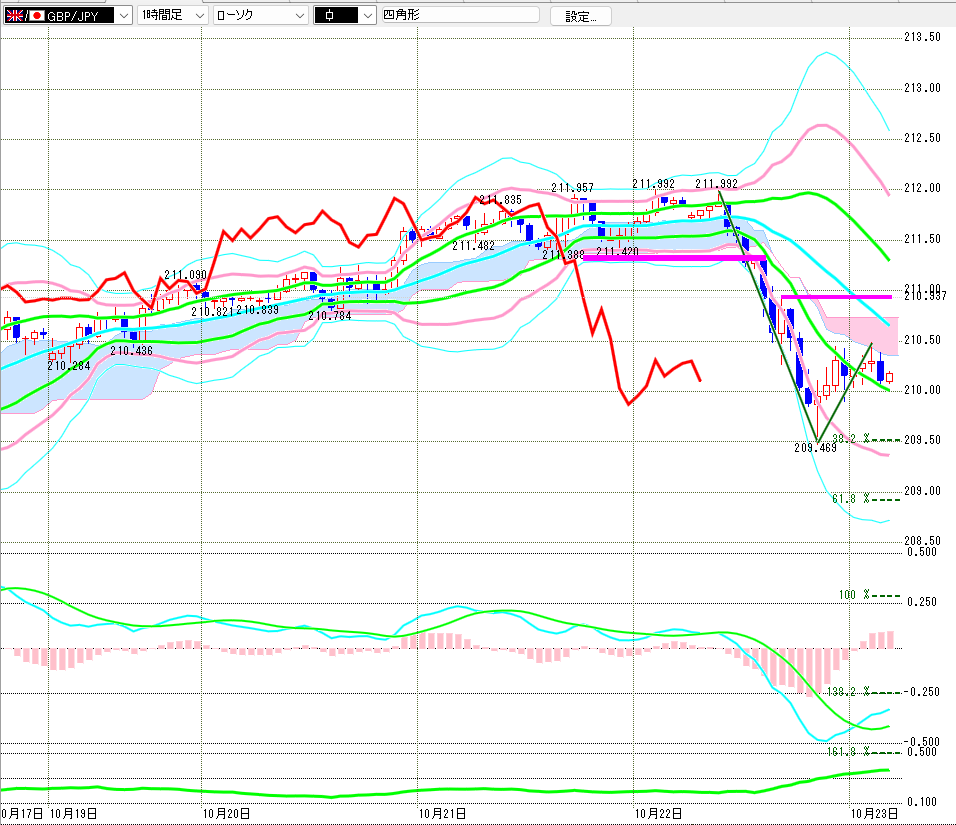This screenshot has height=825, width=956.
Task: Open the 設定... settings button
Action: tap(580, 16)
